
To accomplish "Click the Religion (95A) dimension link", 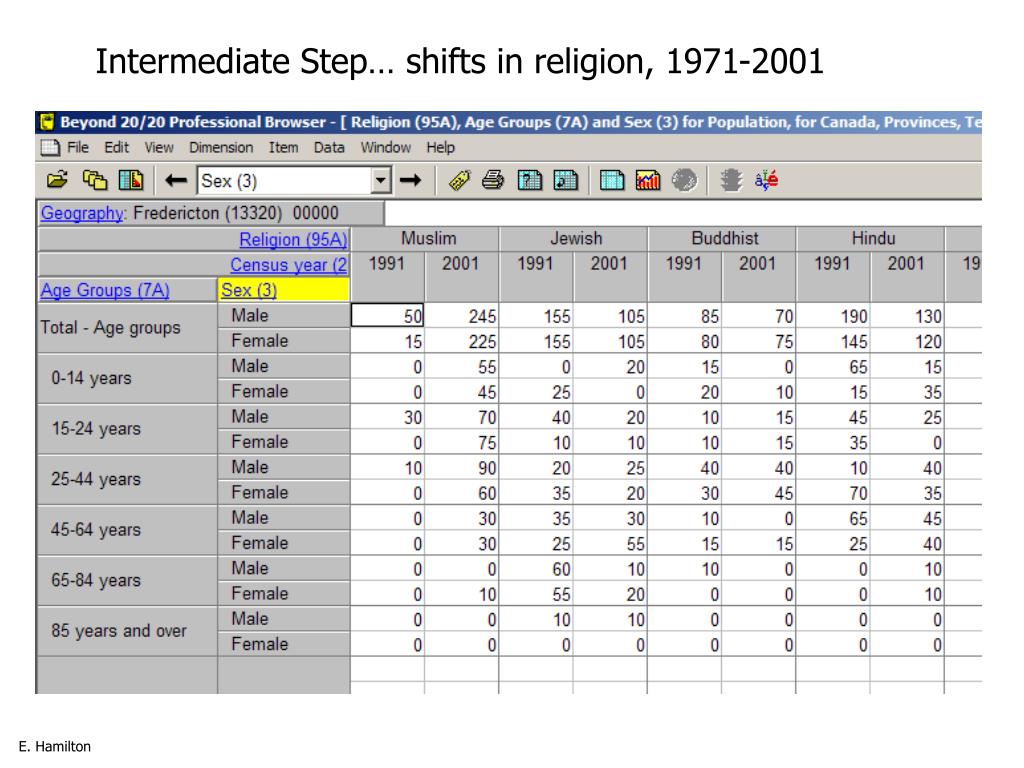I will click(x=293, y=240).
